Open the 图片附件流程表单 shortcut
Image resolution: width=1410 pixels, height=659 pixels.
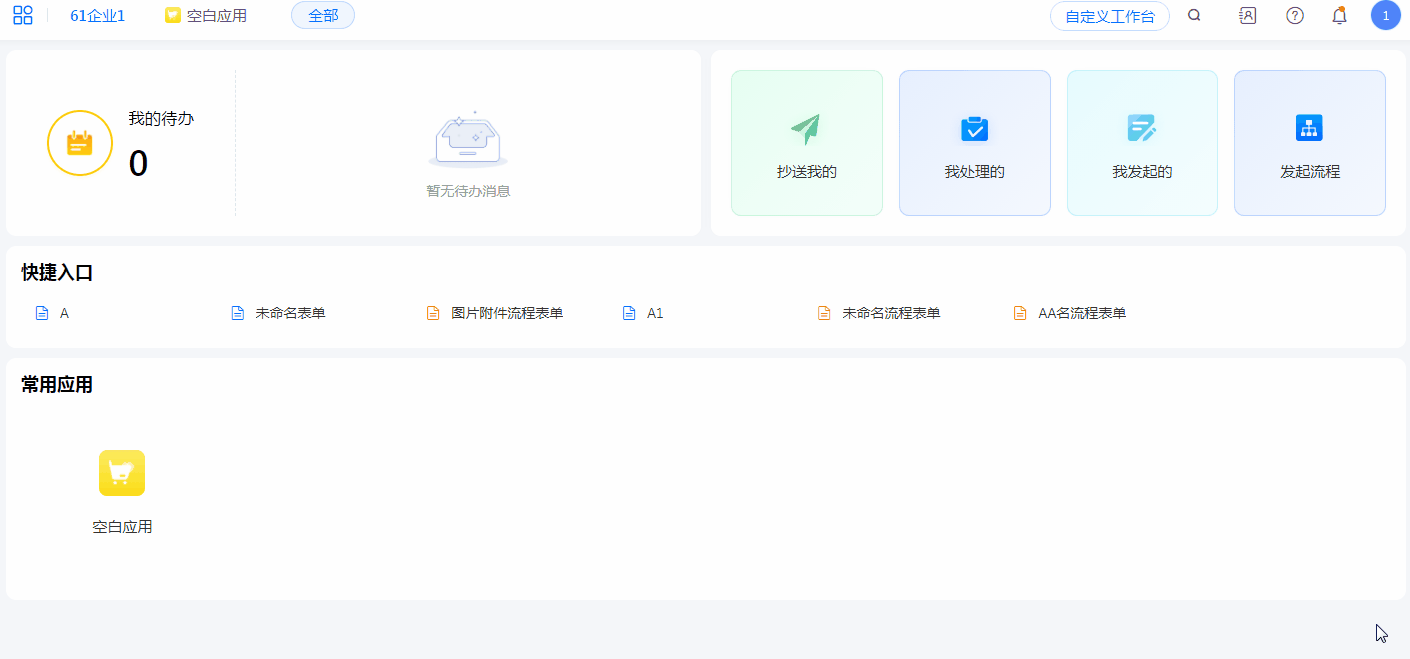507,313
